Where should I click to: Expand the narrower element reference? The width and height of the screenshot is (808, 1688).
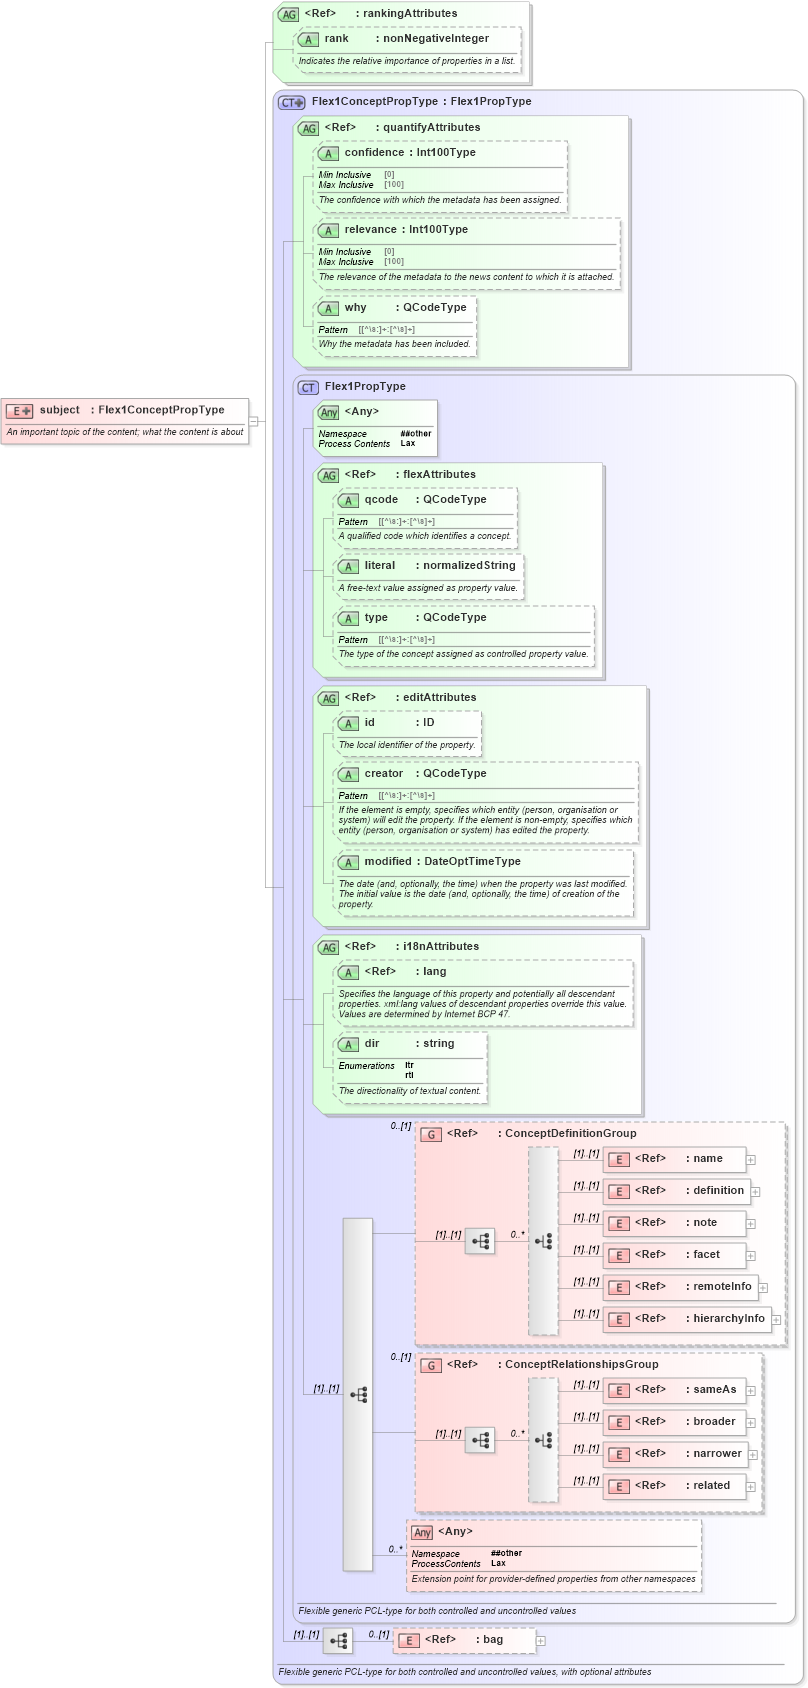pyautogui.click(x=753, y=1455)
